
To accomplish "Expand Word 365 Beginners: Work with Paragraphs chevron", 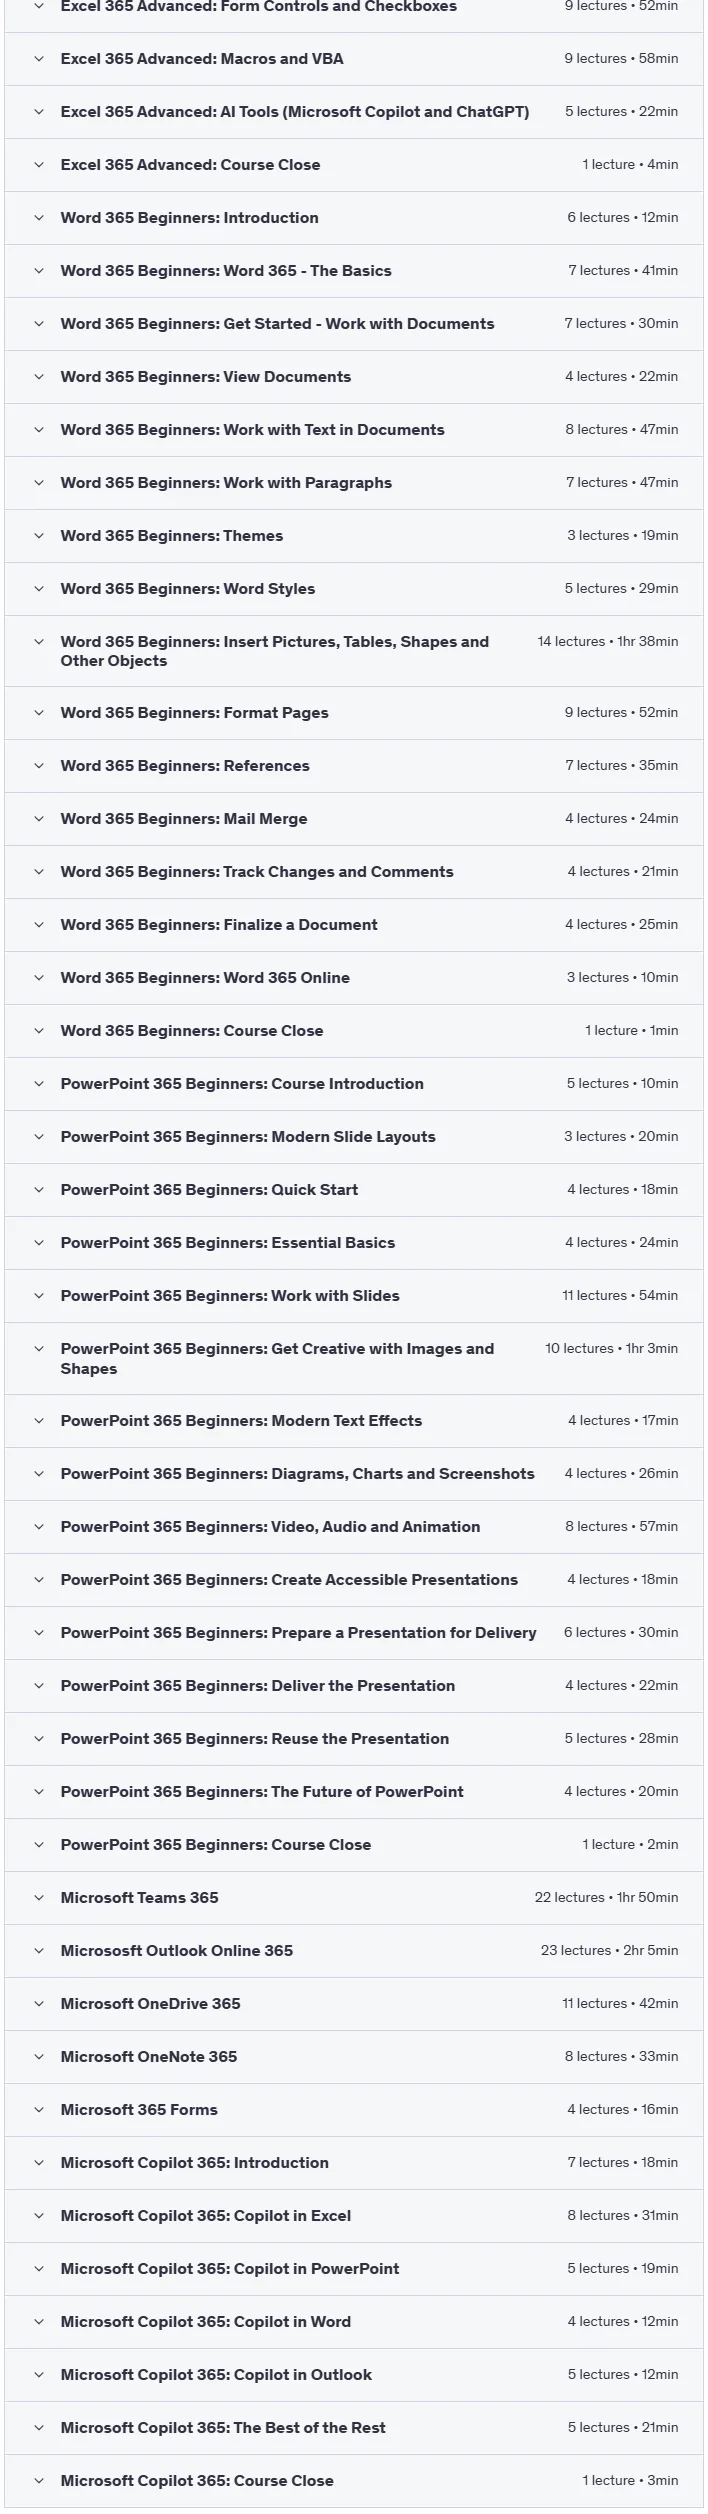I will (39, 483).
